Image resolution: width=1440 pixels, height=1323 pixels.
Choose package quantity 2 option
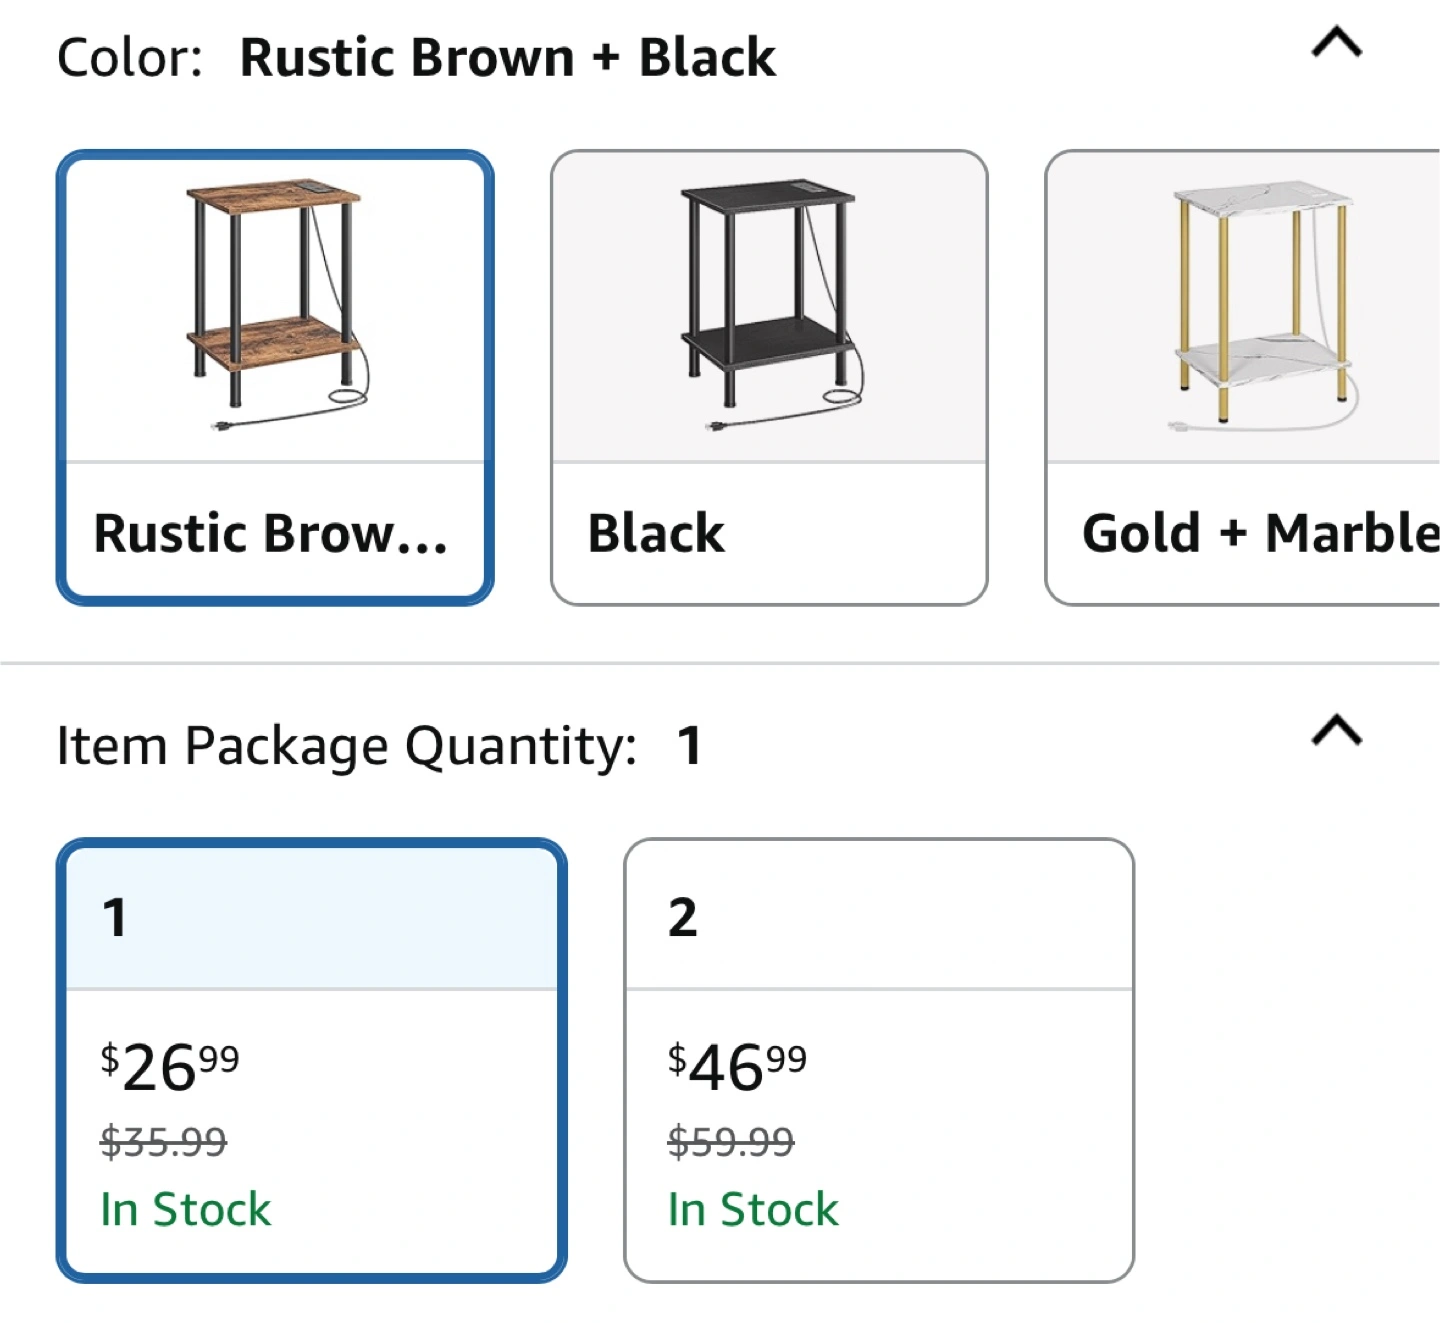click(879, 1061)
